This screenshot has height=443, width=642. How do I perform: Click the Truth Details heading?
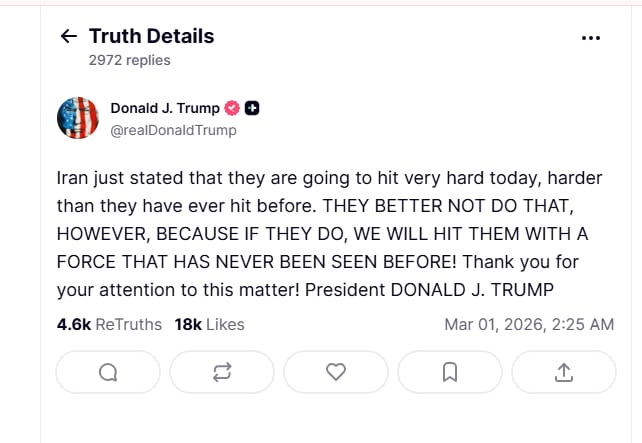(151, 37)
